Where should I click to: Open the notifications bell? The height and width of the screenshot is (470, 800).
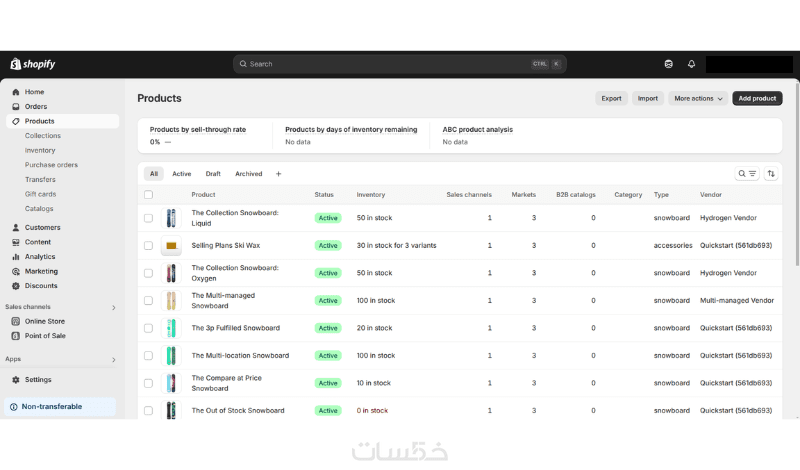(x=691, y=64)
